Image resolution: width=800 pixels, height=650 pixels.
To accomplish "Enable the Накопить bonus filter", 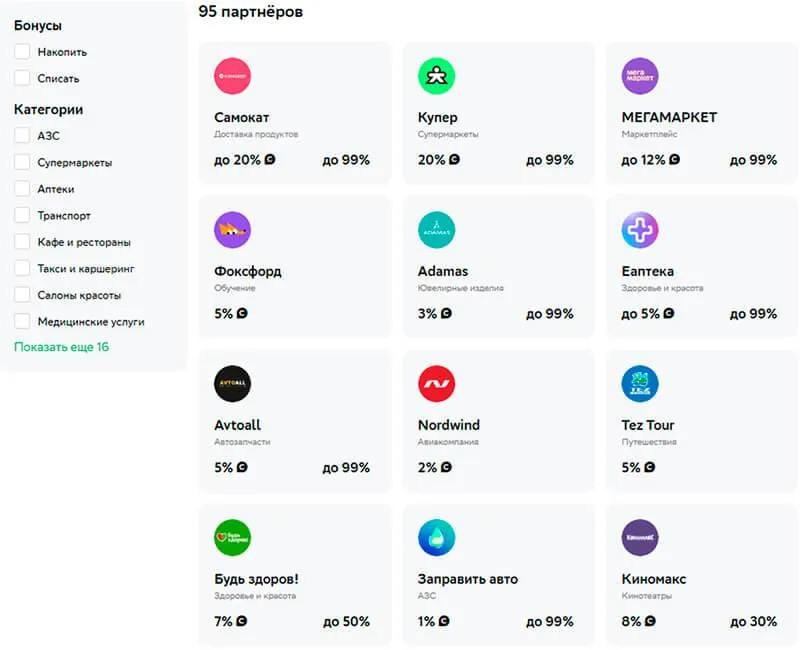I will click(x=22, y=52).
